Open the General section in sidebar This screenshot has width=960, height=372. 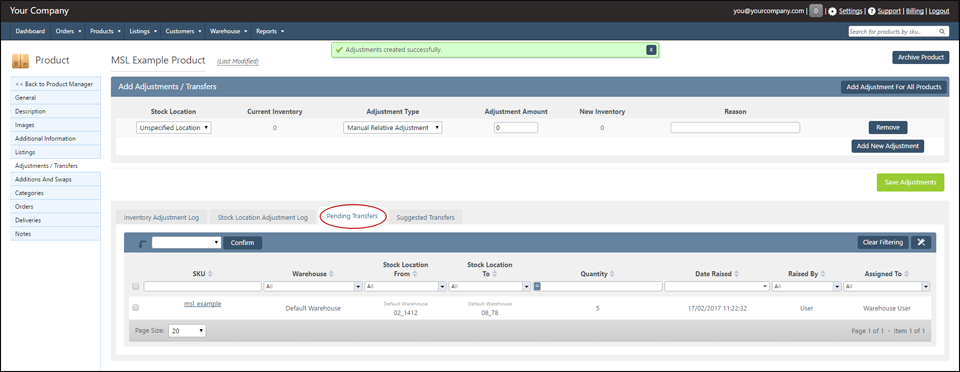coord(55,98)
